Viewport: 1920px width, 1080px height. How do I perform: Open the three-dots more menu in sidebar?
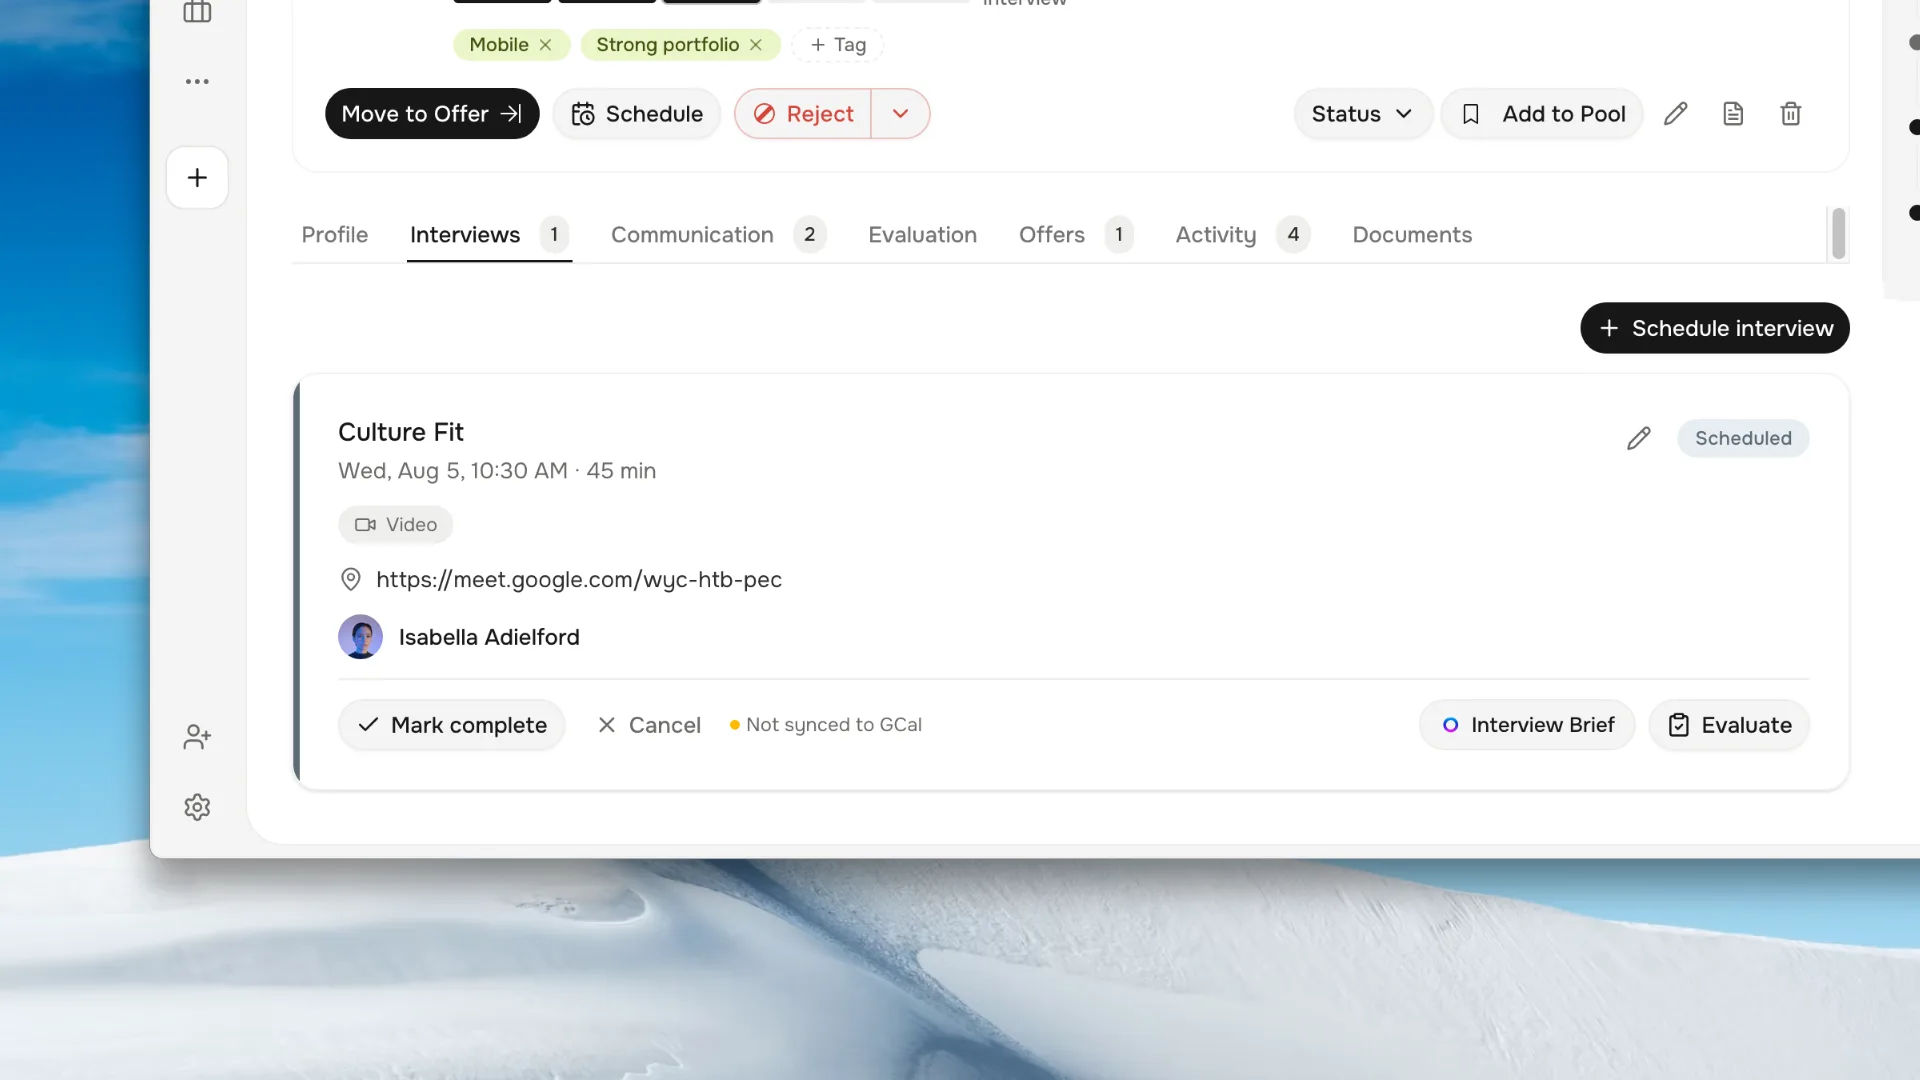point(197,81)
